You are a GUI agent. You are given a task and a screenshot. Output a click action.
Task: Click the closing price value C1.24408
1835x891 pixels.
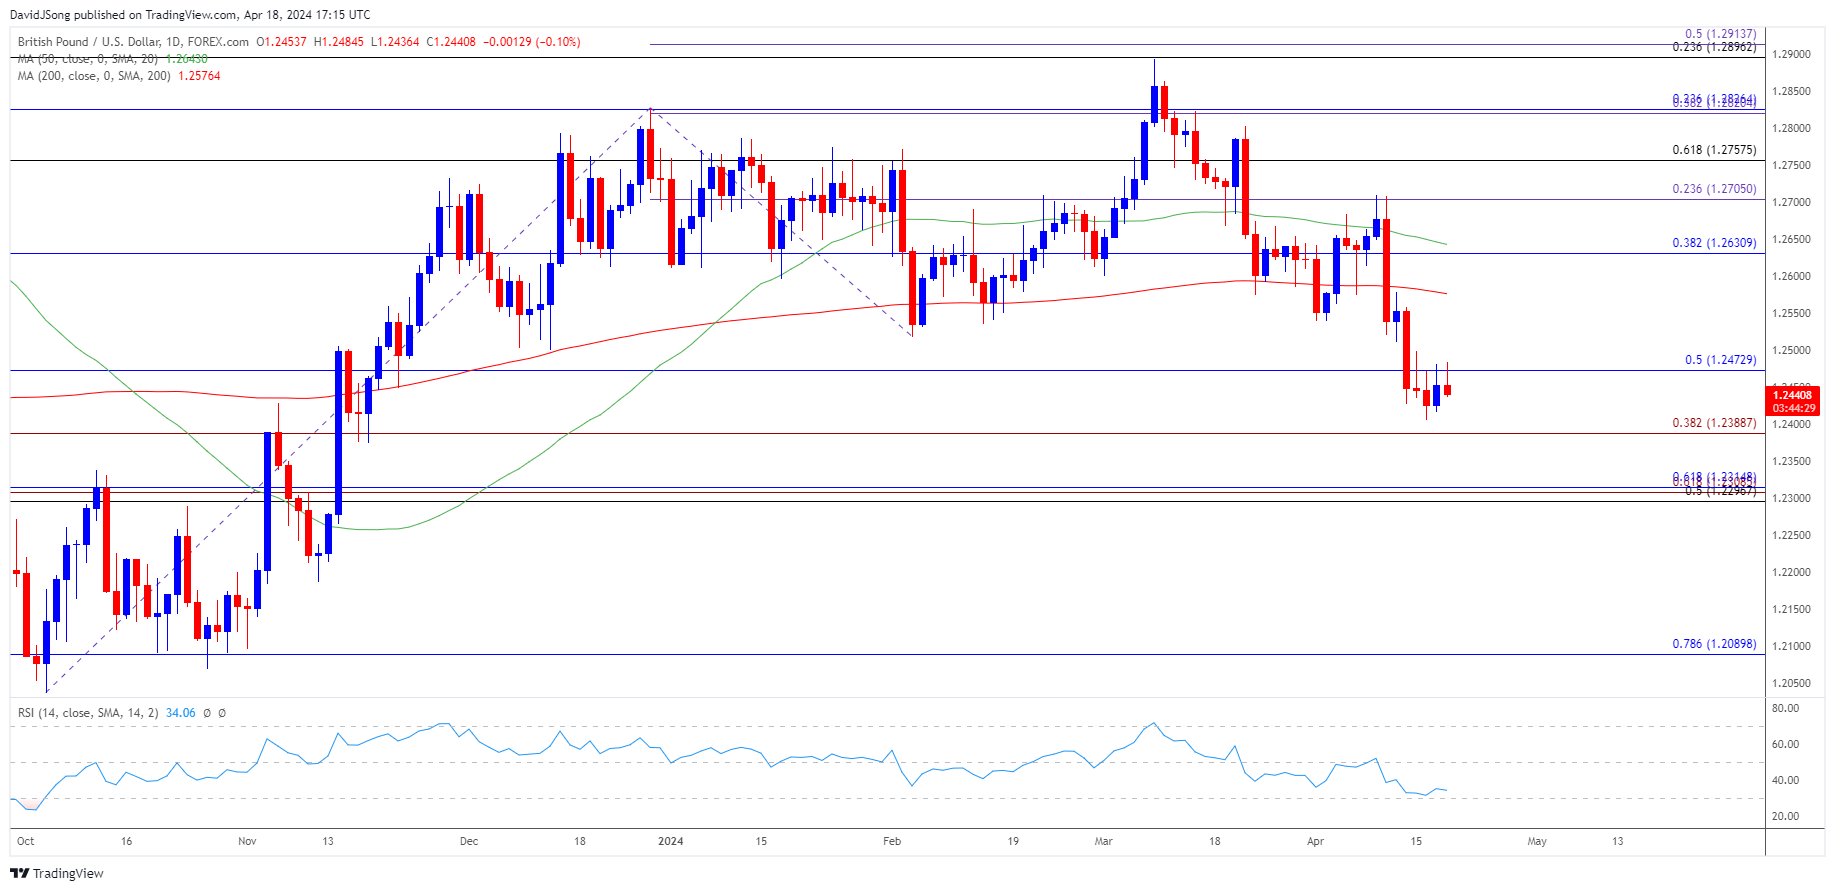coord(451,42)
